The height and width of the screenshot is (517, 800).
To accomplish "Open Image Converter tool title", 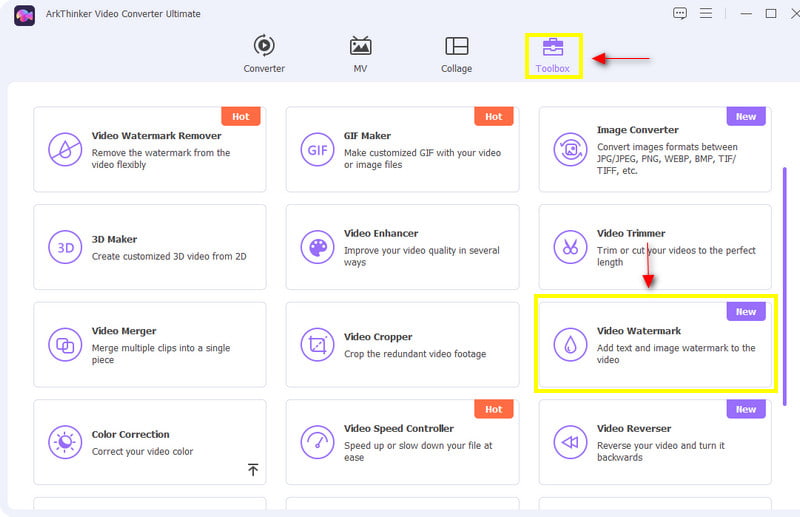I will tap(637, 130).
